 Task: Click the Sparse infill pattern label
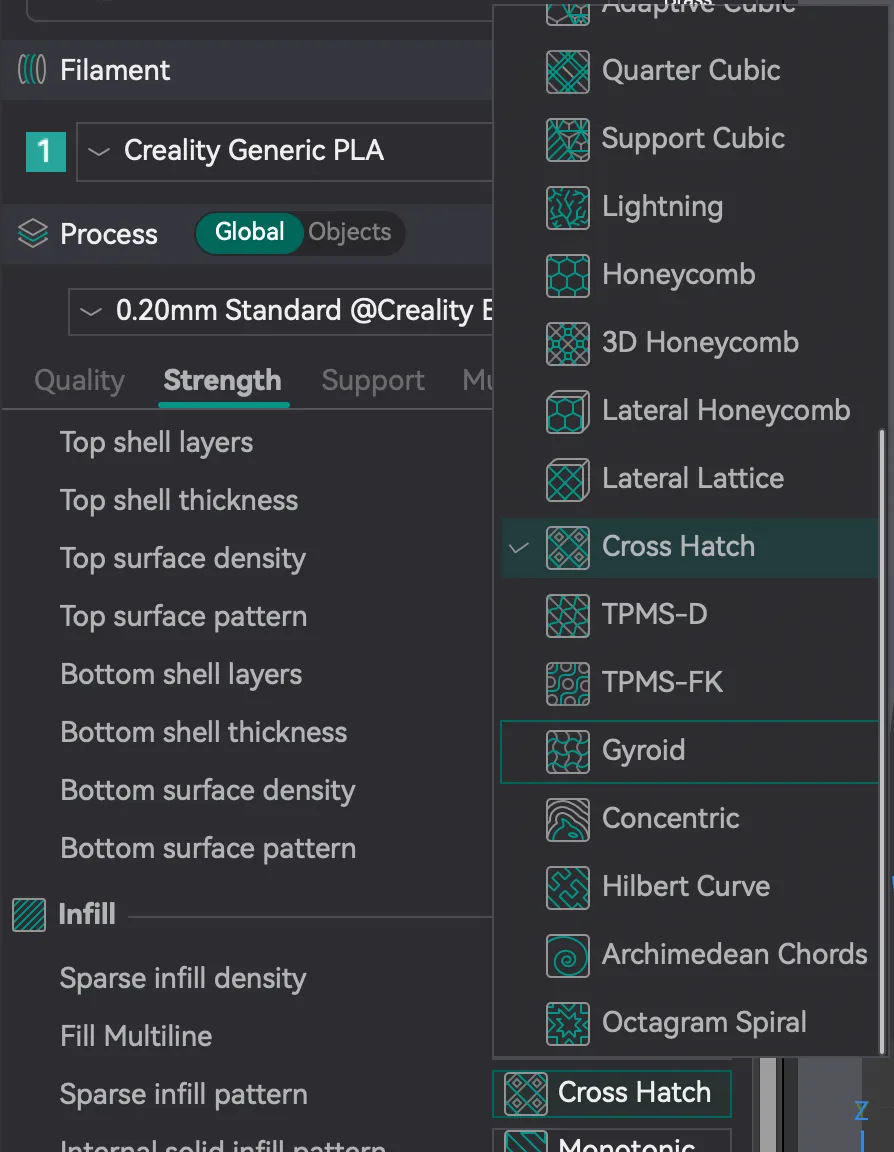184,1095
